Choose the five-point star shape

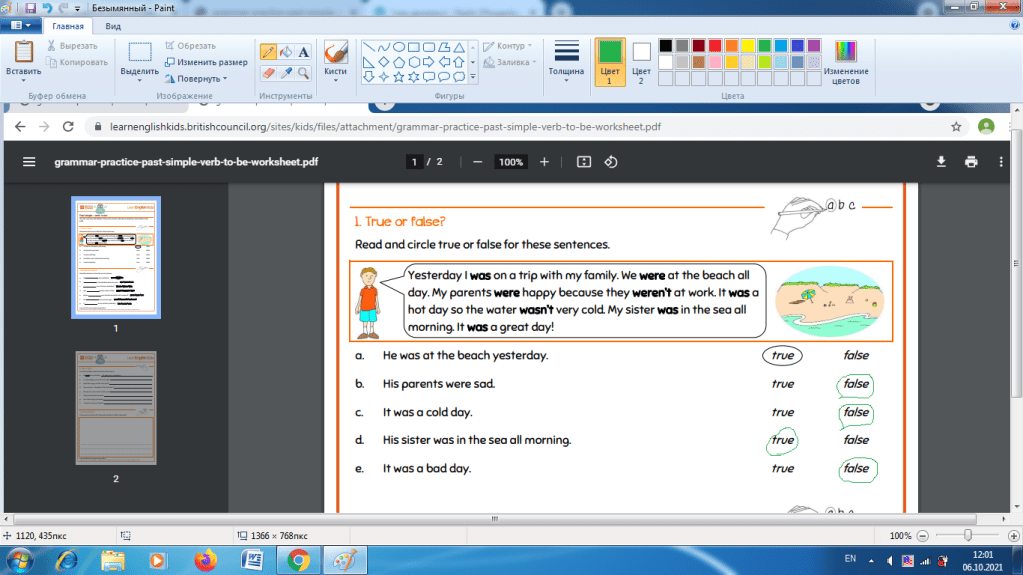pos(398,77)
